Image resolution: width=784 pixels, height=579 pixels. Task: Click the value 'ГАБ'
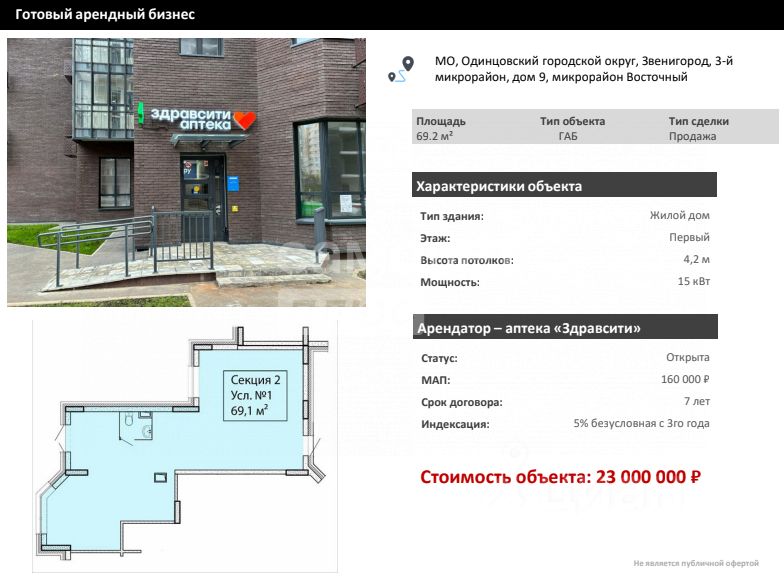(568, 136)
